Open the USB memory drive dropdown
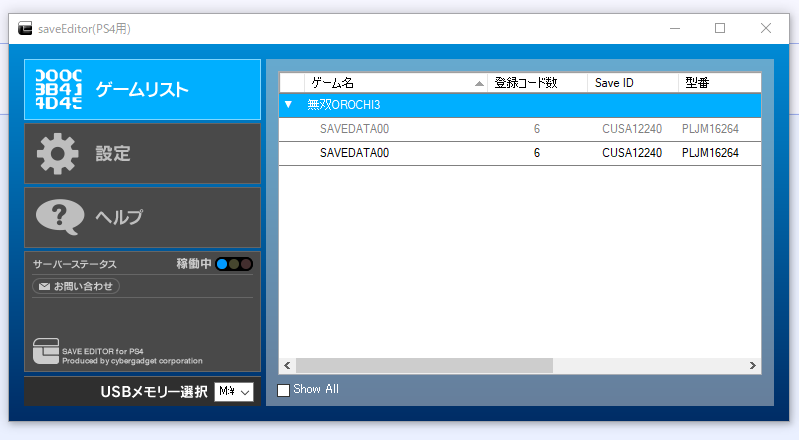 [235, 392]
